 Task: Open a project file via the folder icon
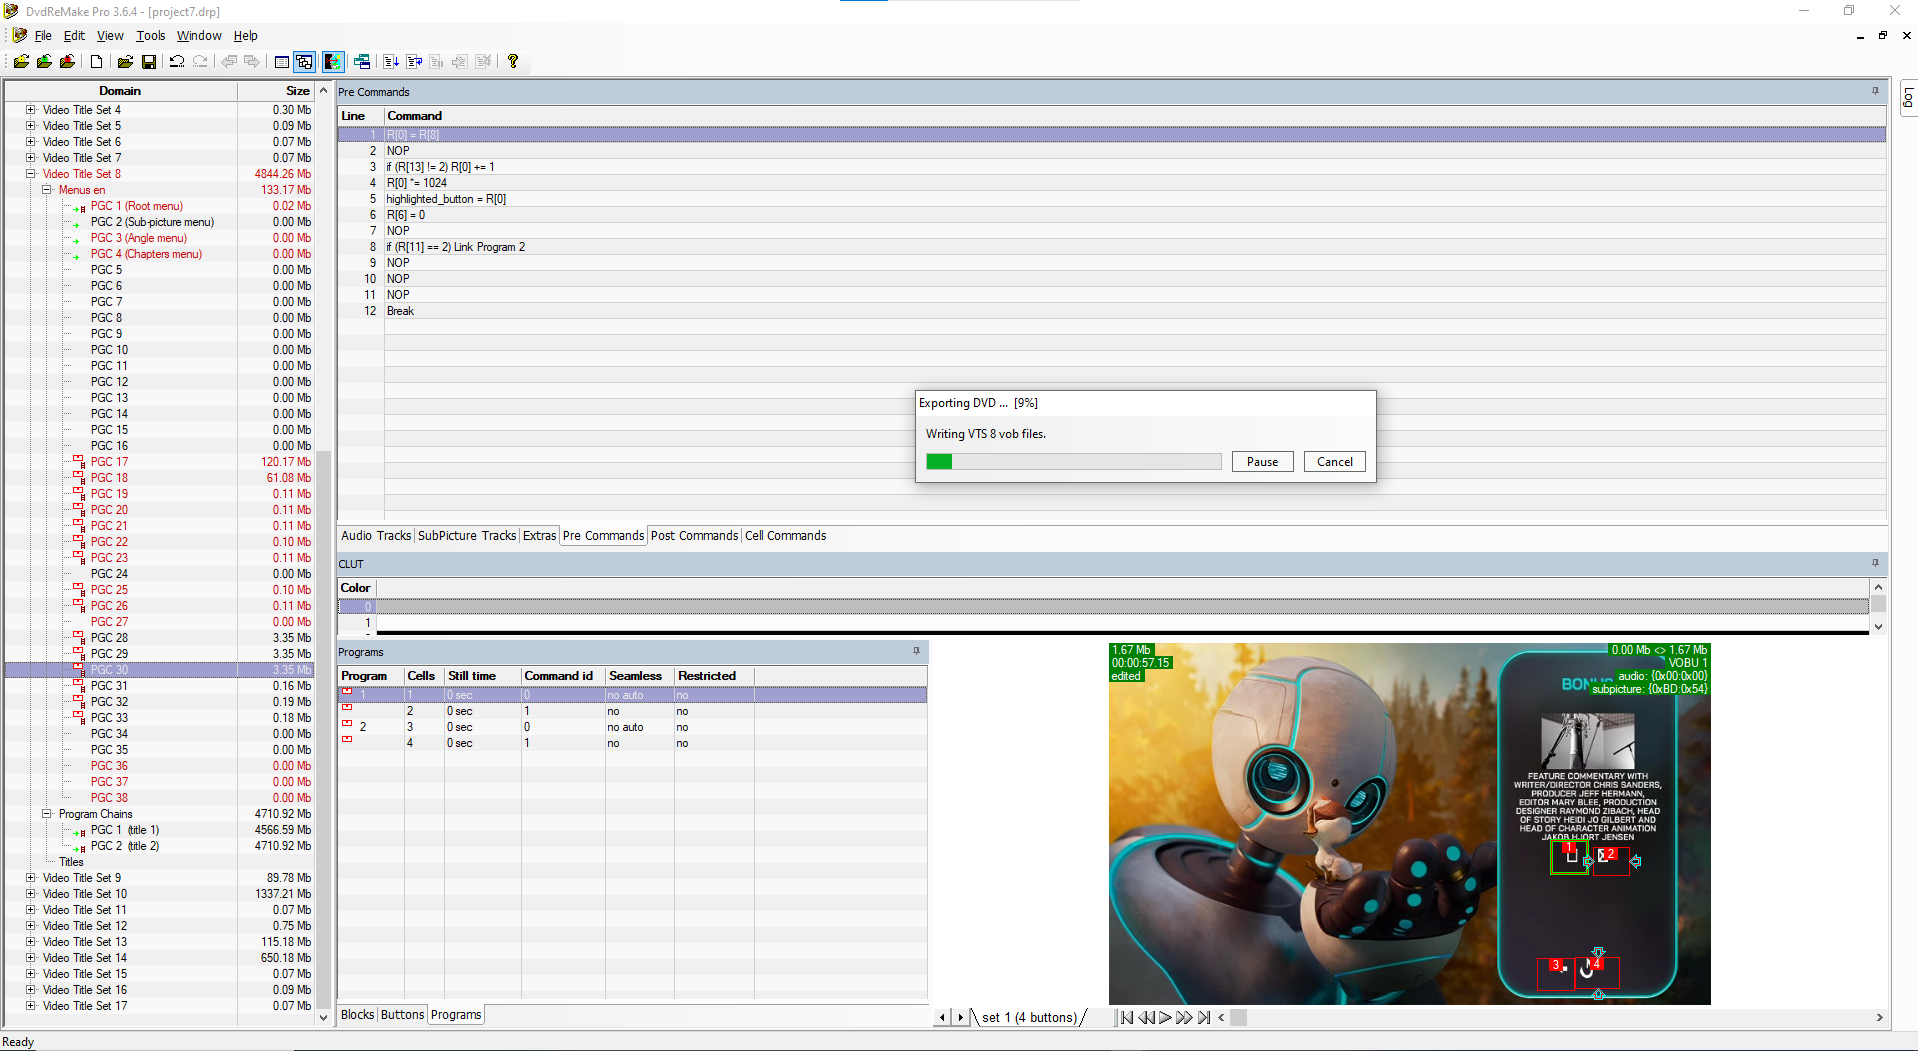125,62
